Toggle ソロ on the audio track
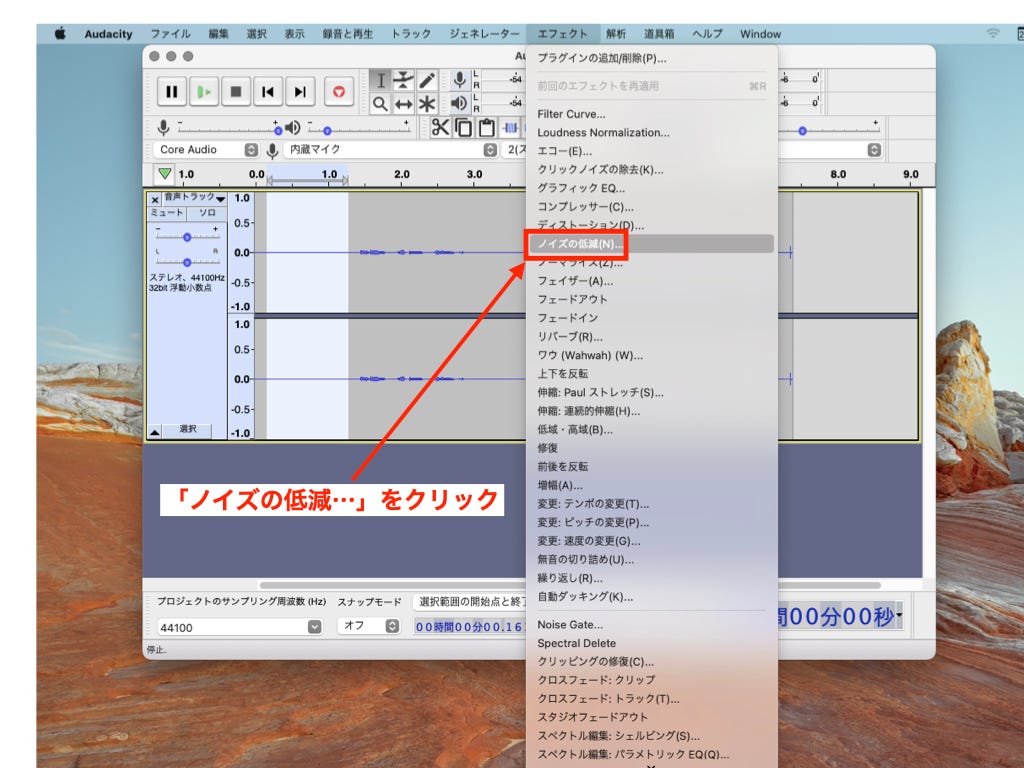The height and width of the screenshot is (768, 1024). pos(207,213)
